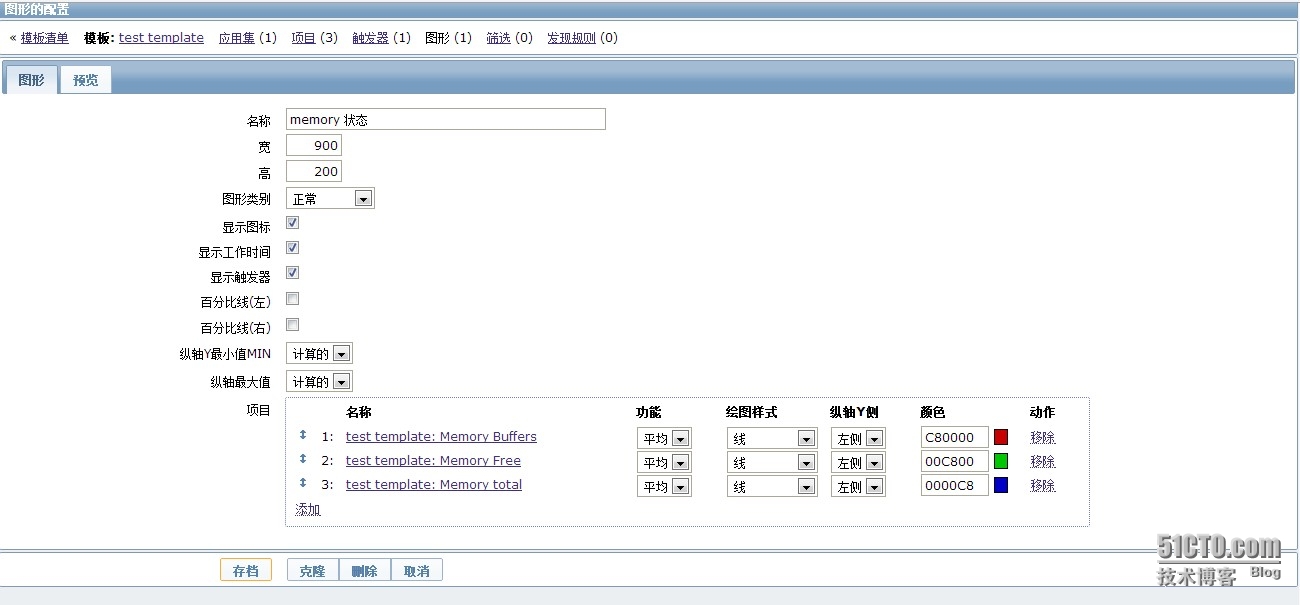Open 绘图样式 dropdown for Memory Free
The image size is (1300, 605).
click(x=772, y=462)
